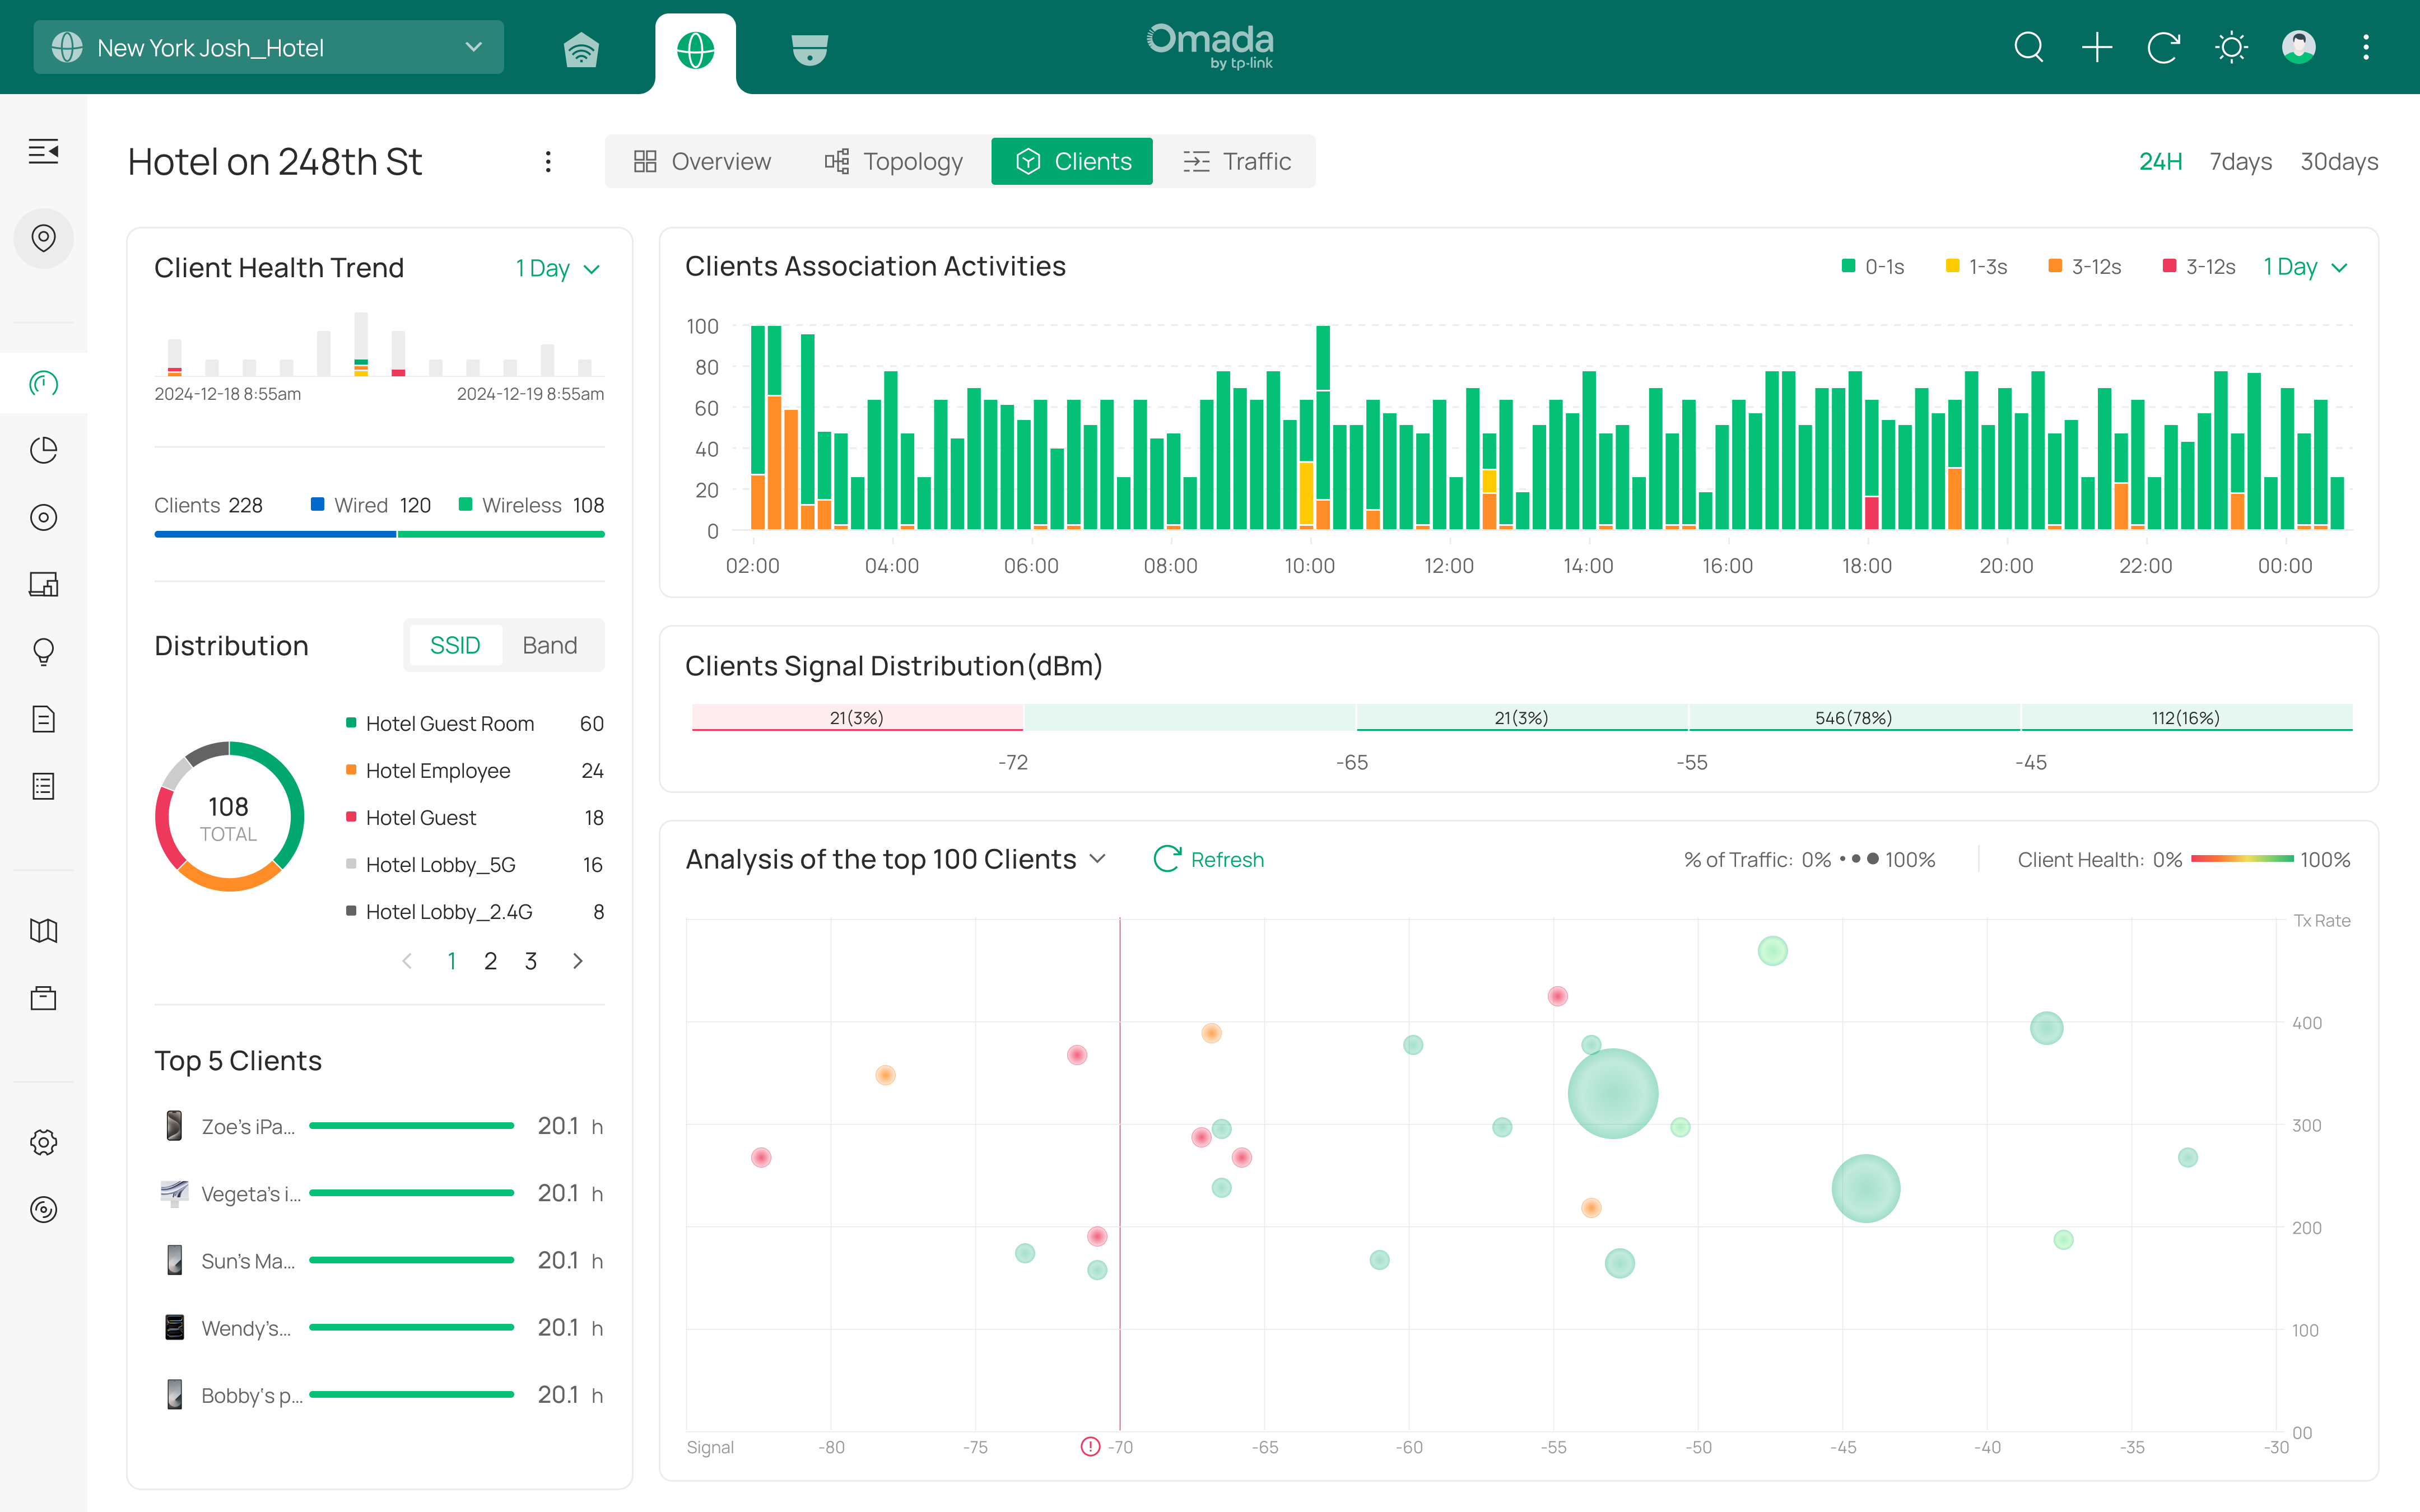Click the 546(78%) signal distribution segment

point(1853,717)
